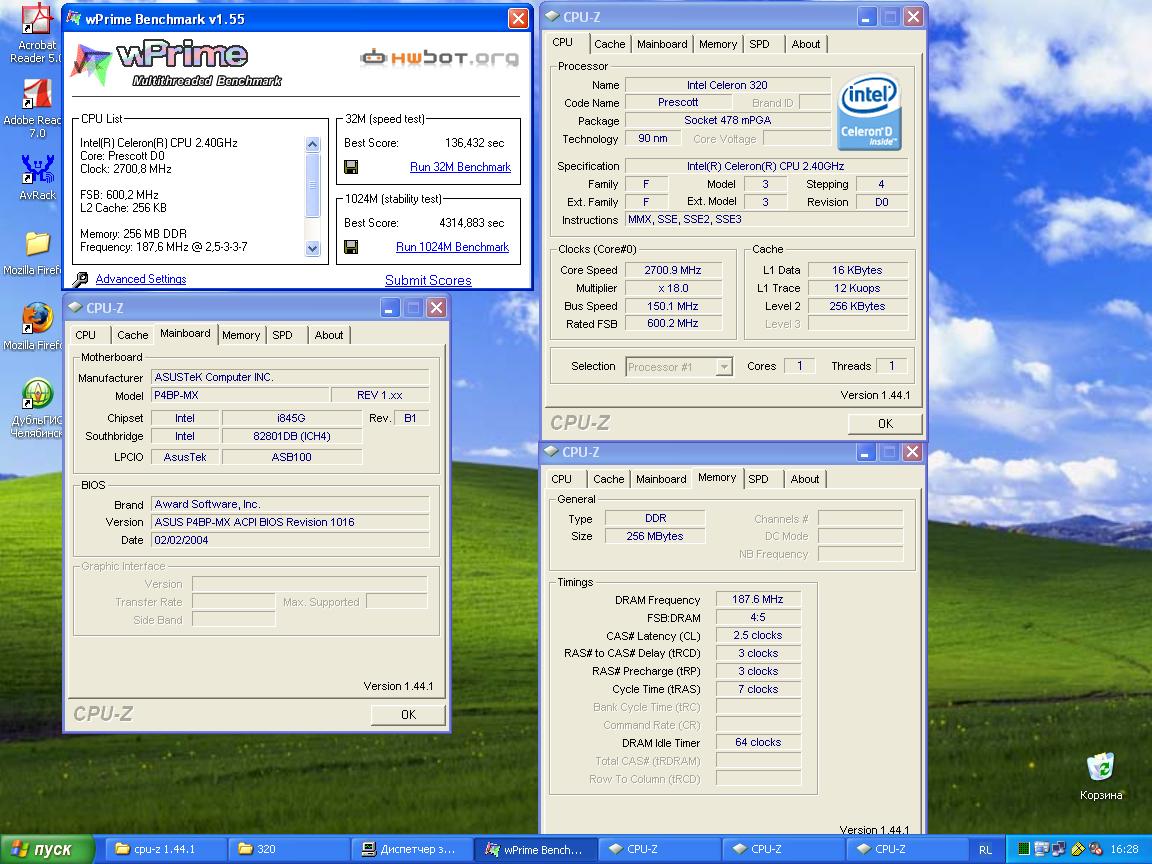Click Core Speed value 2700.9 MHz
Screen dimensions: 1152x864
click(673, 270)
